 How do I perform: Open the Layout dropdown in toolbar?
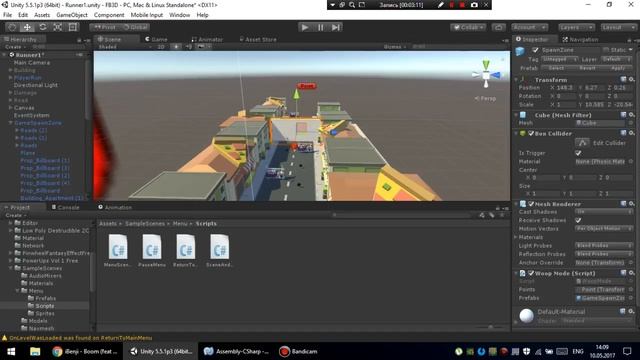click(618, 27)
